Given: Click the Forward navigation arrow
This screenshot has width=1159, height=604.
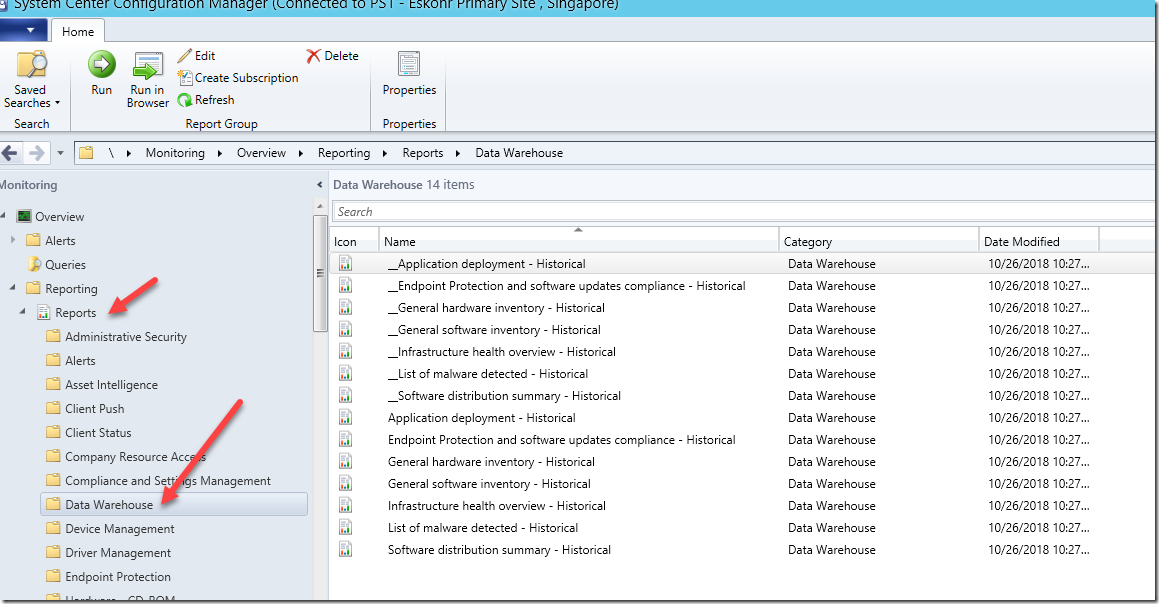Looking at the screenshot, I should point(35,153).
